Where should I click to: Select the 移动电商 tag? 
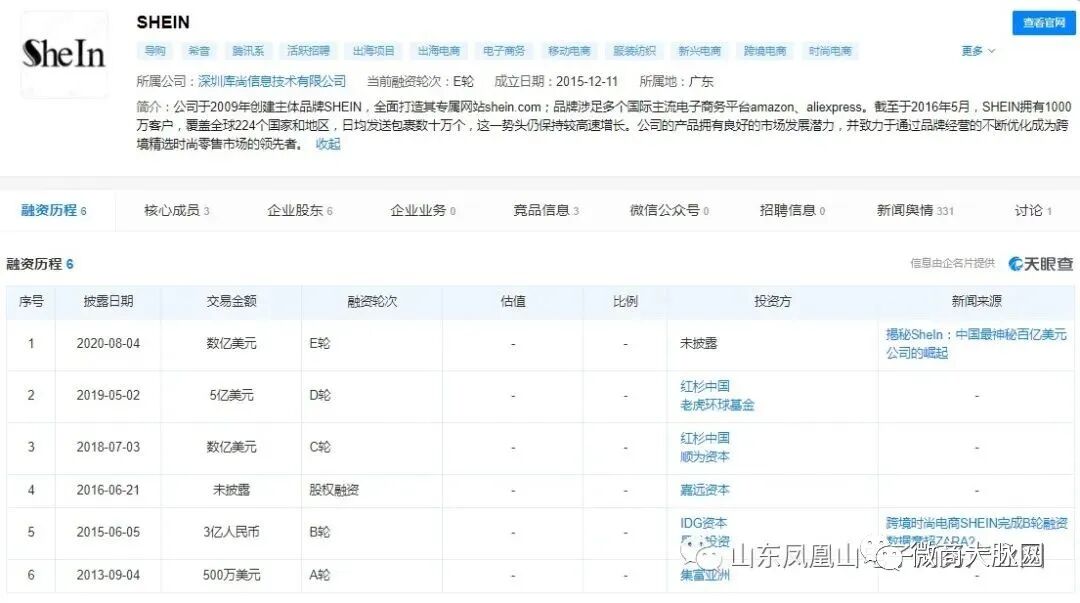(569, 51)
